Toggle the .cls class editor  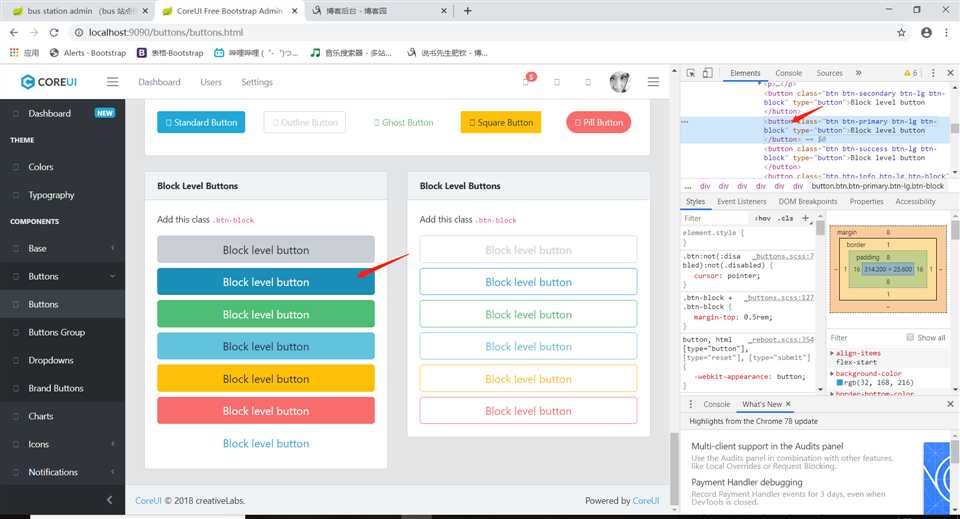[786, 218]
